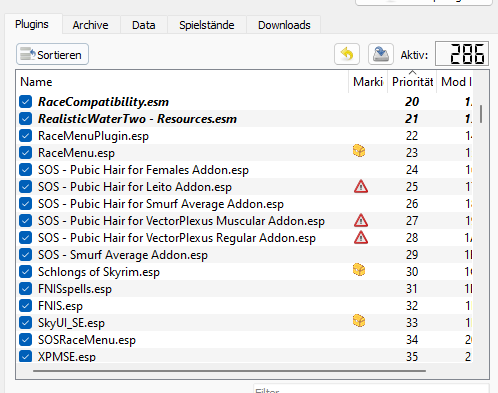Screen dimensions: 498x393
Task: Select Schlongs of Skyrim.esp name
Action: (99, 272)
